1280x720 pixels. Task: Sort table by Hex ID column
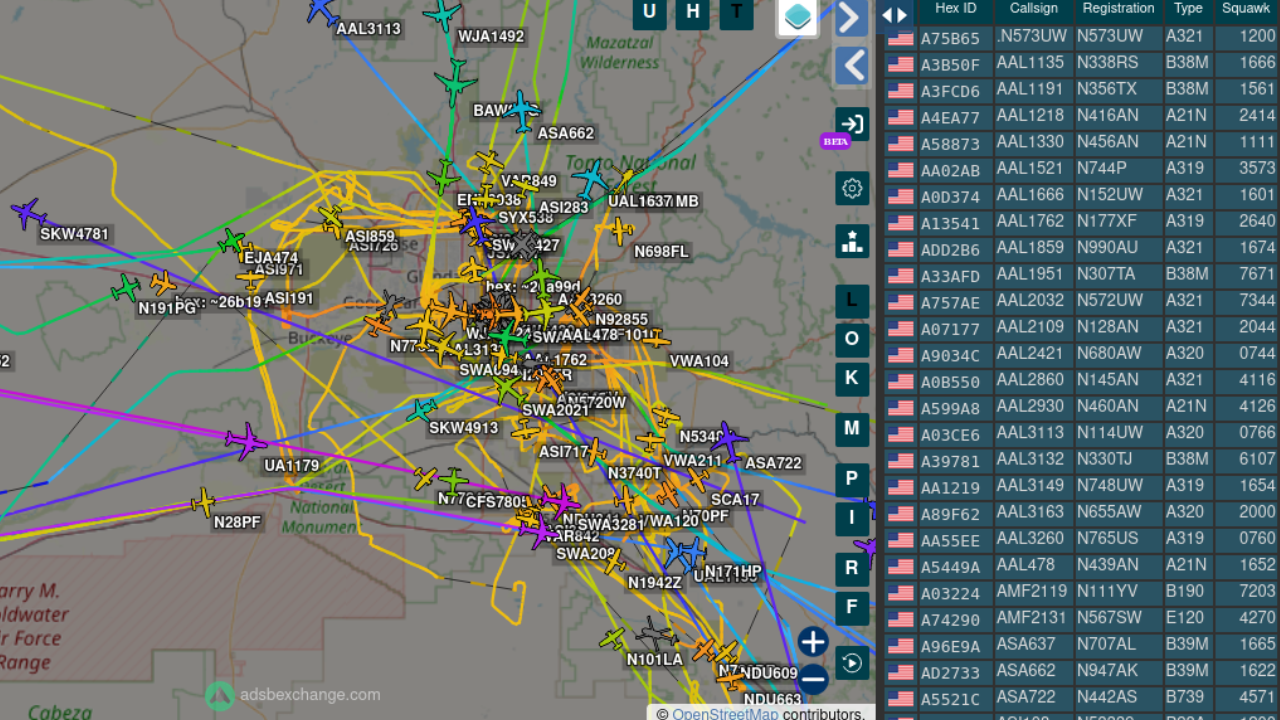(x=955, y=9)
